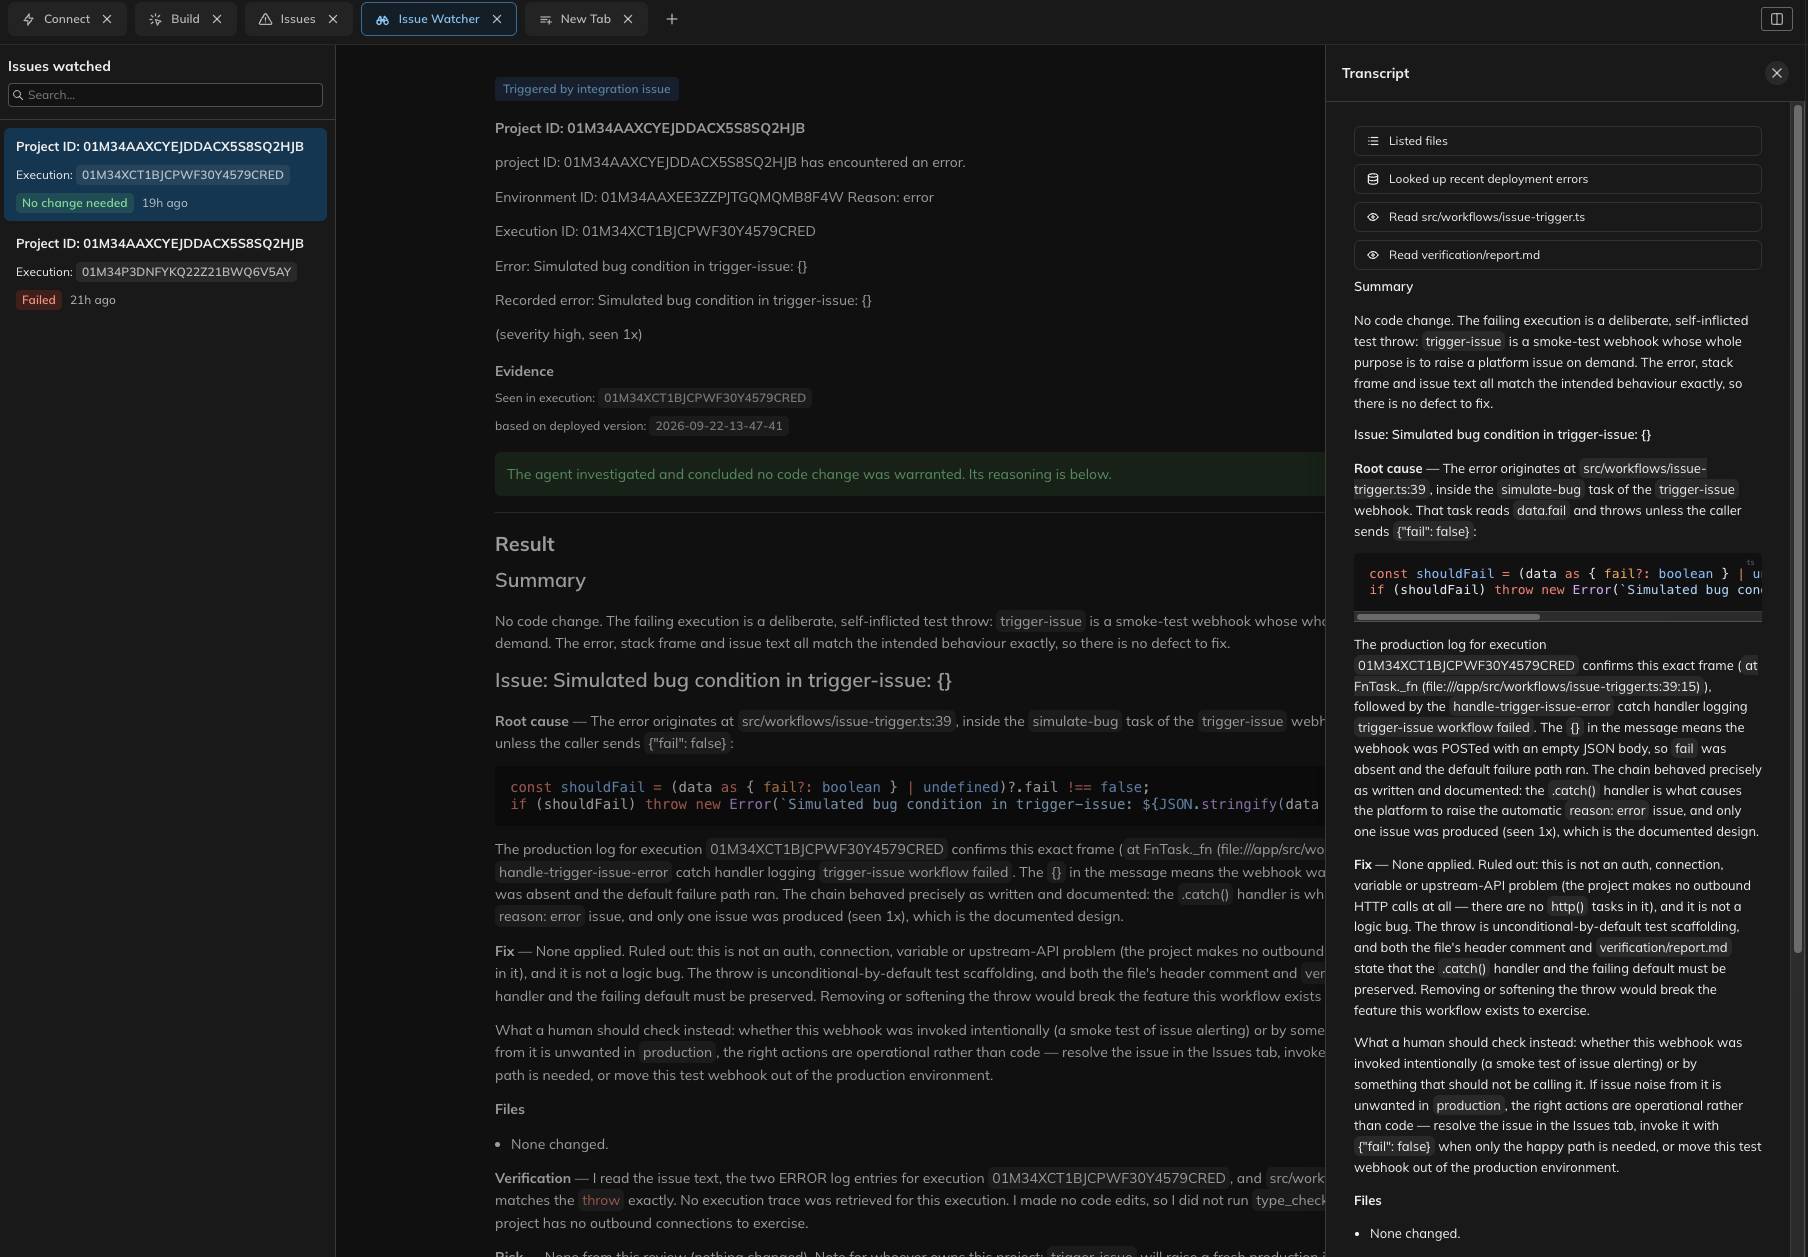This screenshot has height=1257, width=1808.
Task: Close the New Tab tab
Action: coord(628,19)
